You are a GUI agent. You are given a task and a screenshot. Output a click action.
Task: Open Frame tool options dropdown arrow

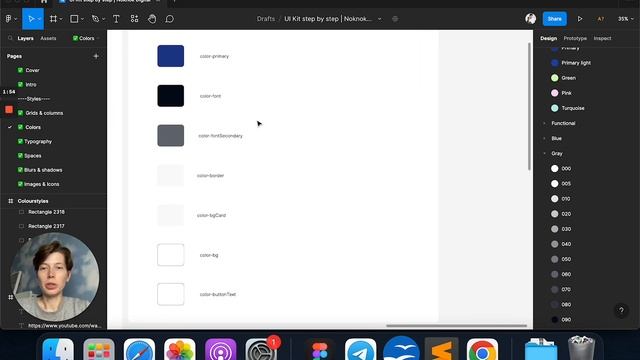click(61, 19)
